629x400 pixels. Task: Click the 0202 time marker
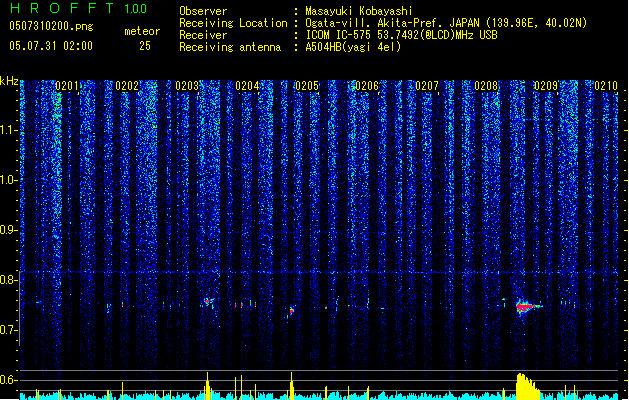coord(127,86)
